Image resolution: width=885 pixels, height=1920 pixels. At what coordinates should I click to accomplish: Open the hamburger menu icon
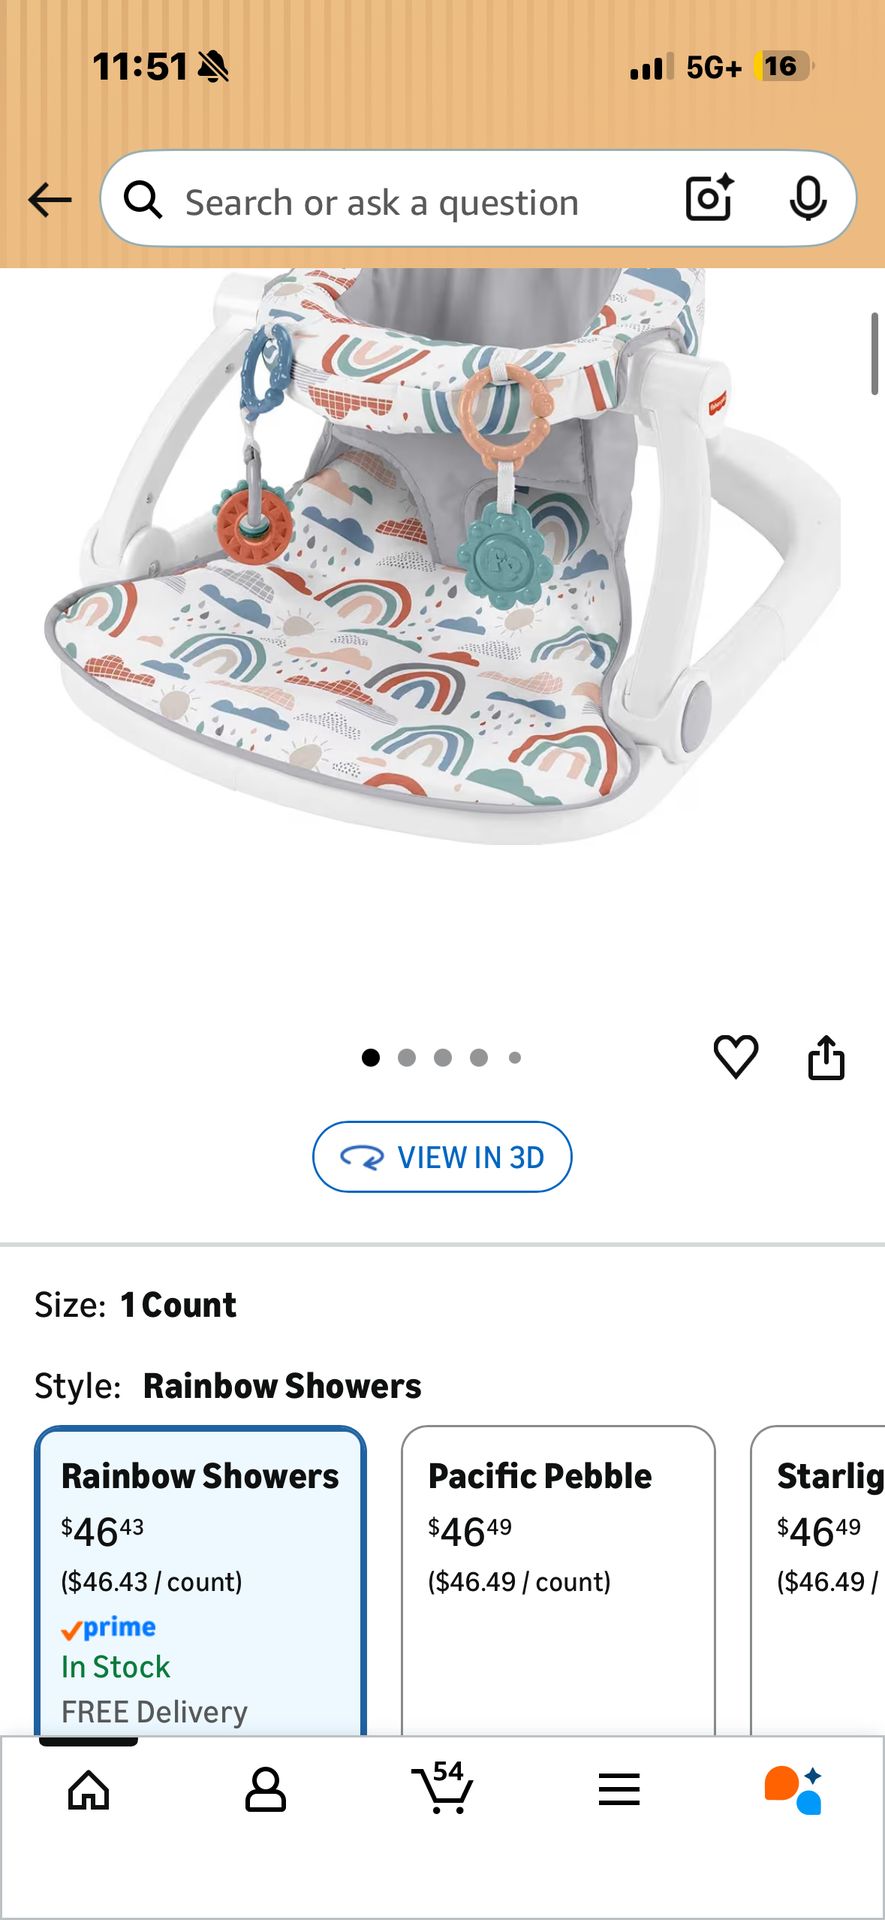619,1790
